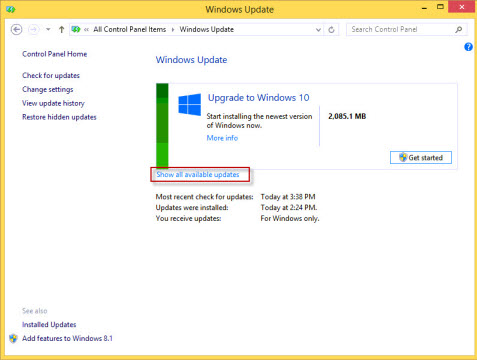Click Show all available updates
This screenshot has width=477, height=360.
(x=198, y=174)
